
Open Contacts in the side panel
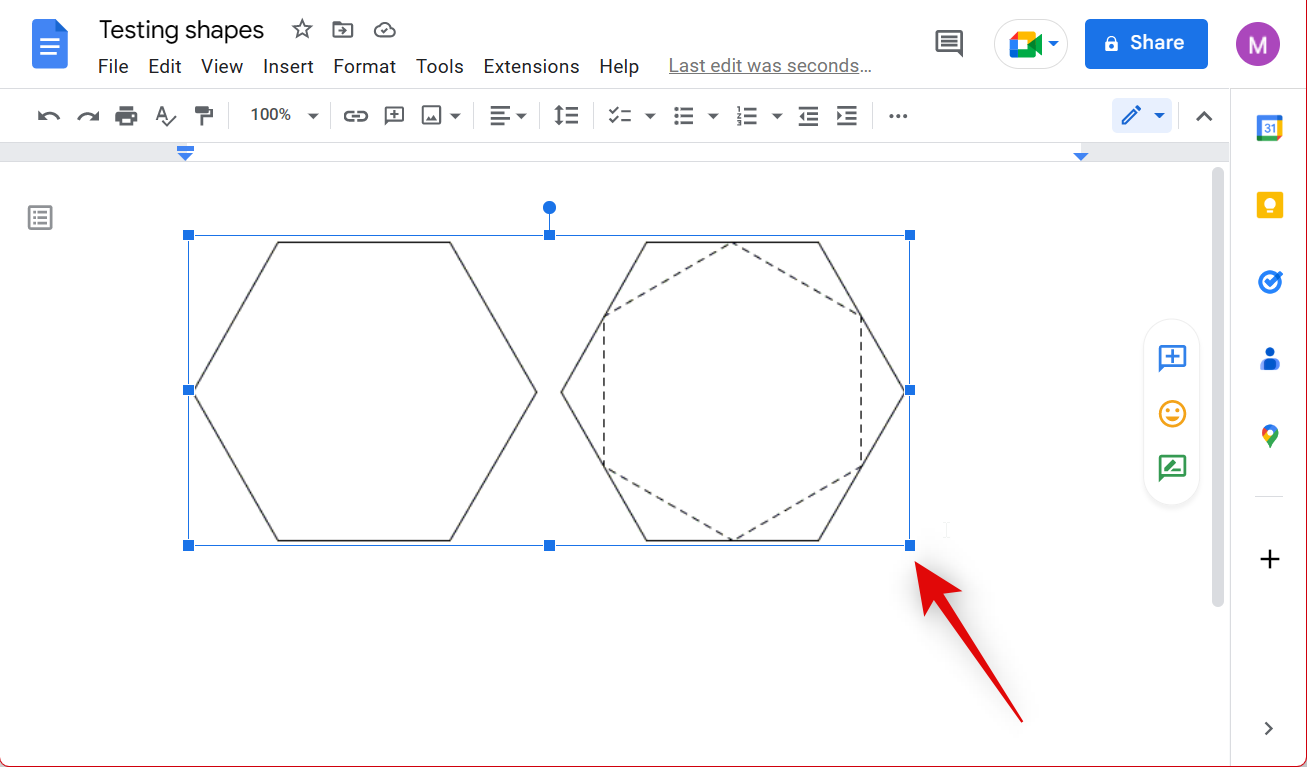click(x=1270, y=359)
